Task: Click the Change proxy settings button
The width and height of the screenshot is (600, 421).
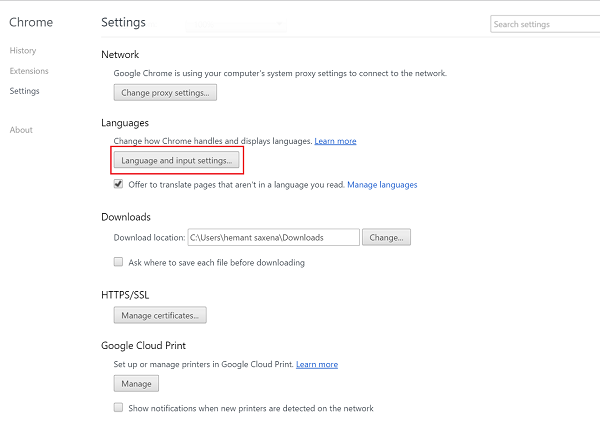Action: tap(165, 93)
